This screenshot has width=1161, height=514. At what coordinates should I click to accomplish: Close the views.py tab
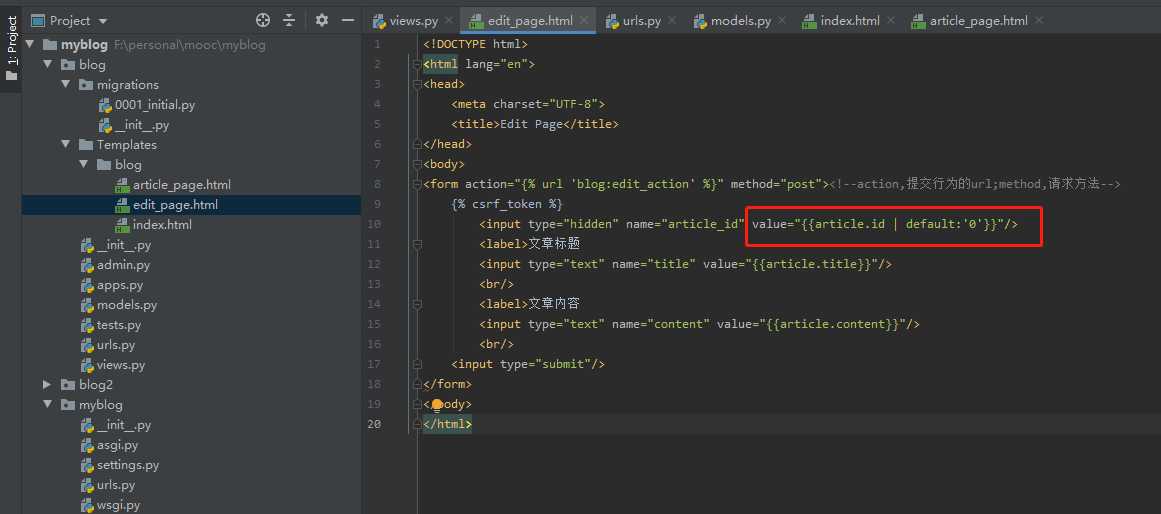tap(449, 21)
